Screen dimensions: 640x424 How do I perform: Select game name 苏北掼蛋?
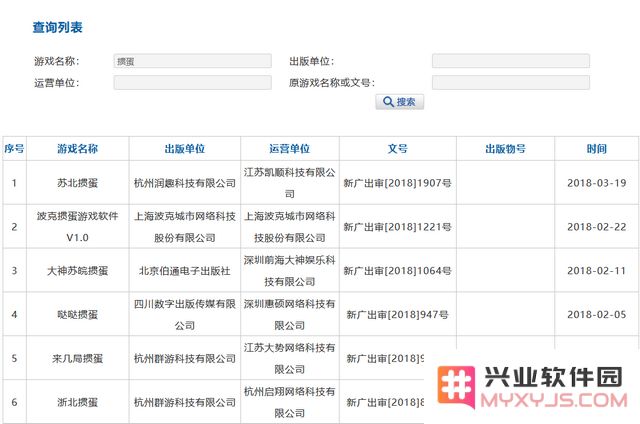(x=78, y=183)
